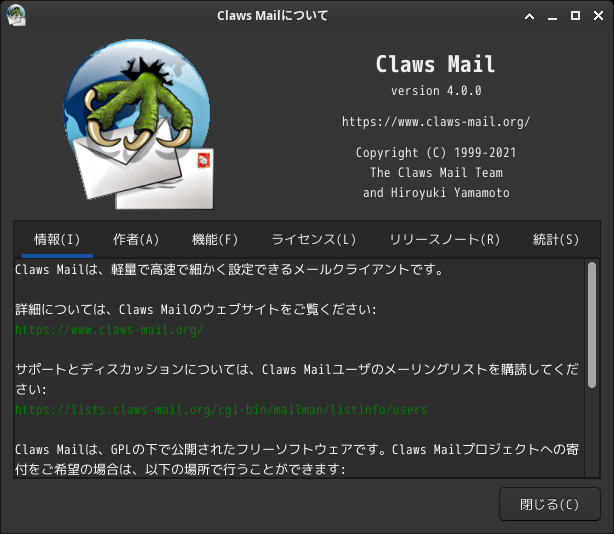Click empty scrollbar track below the handle
The height and width of the screenshot is (534, 614).
(592, 433)
